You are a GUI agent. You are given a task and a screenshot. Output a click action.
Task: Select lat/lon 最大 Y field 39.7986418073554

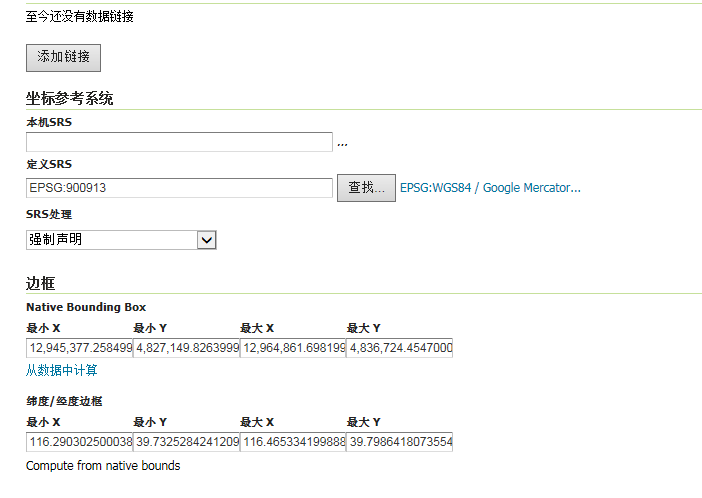(400, 442)
